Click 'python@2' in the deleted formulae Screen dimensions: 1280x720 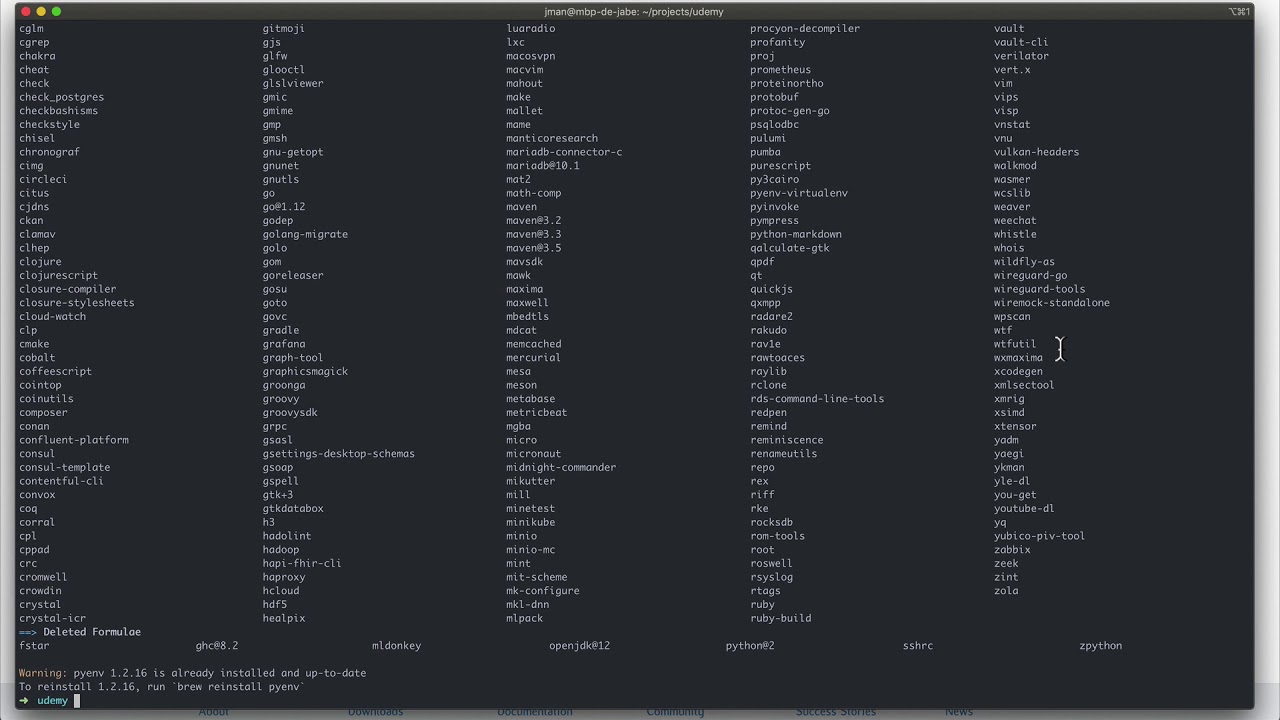click(750, 646)
